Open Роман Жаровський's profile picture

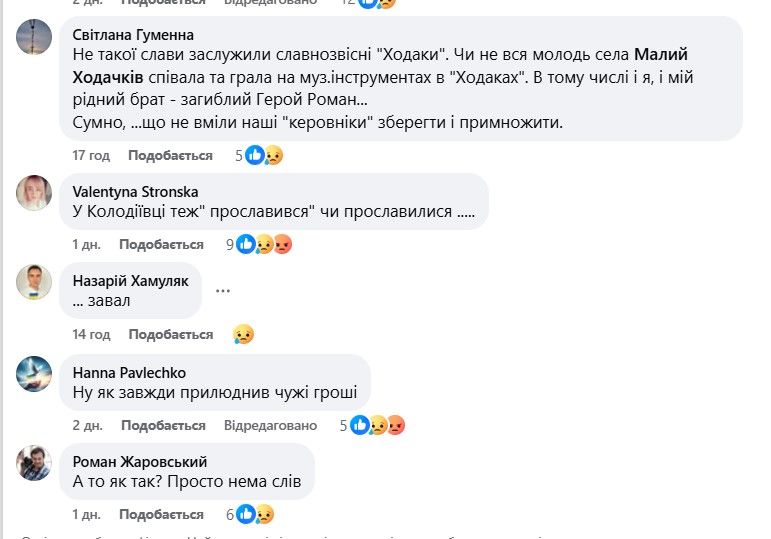pyautogui.click(x=35, y=462)
